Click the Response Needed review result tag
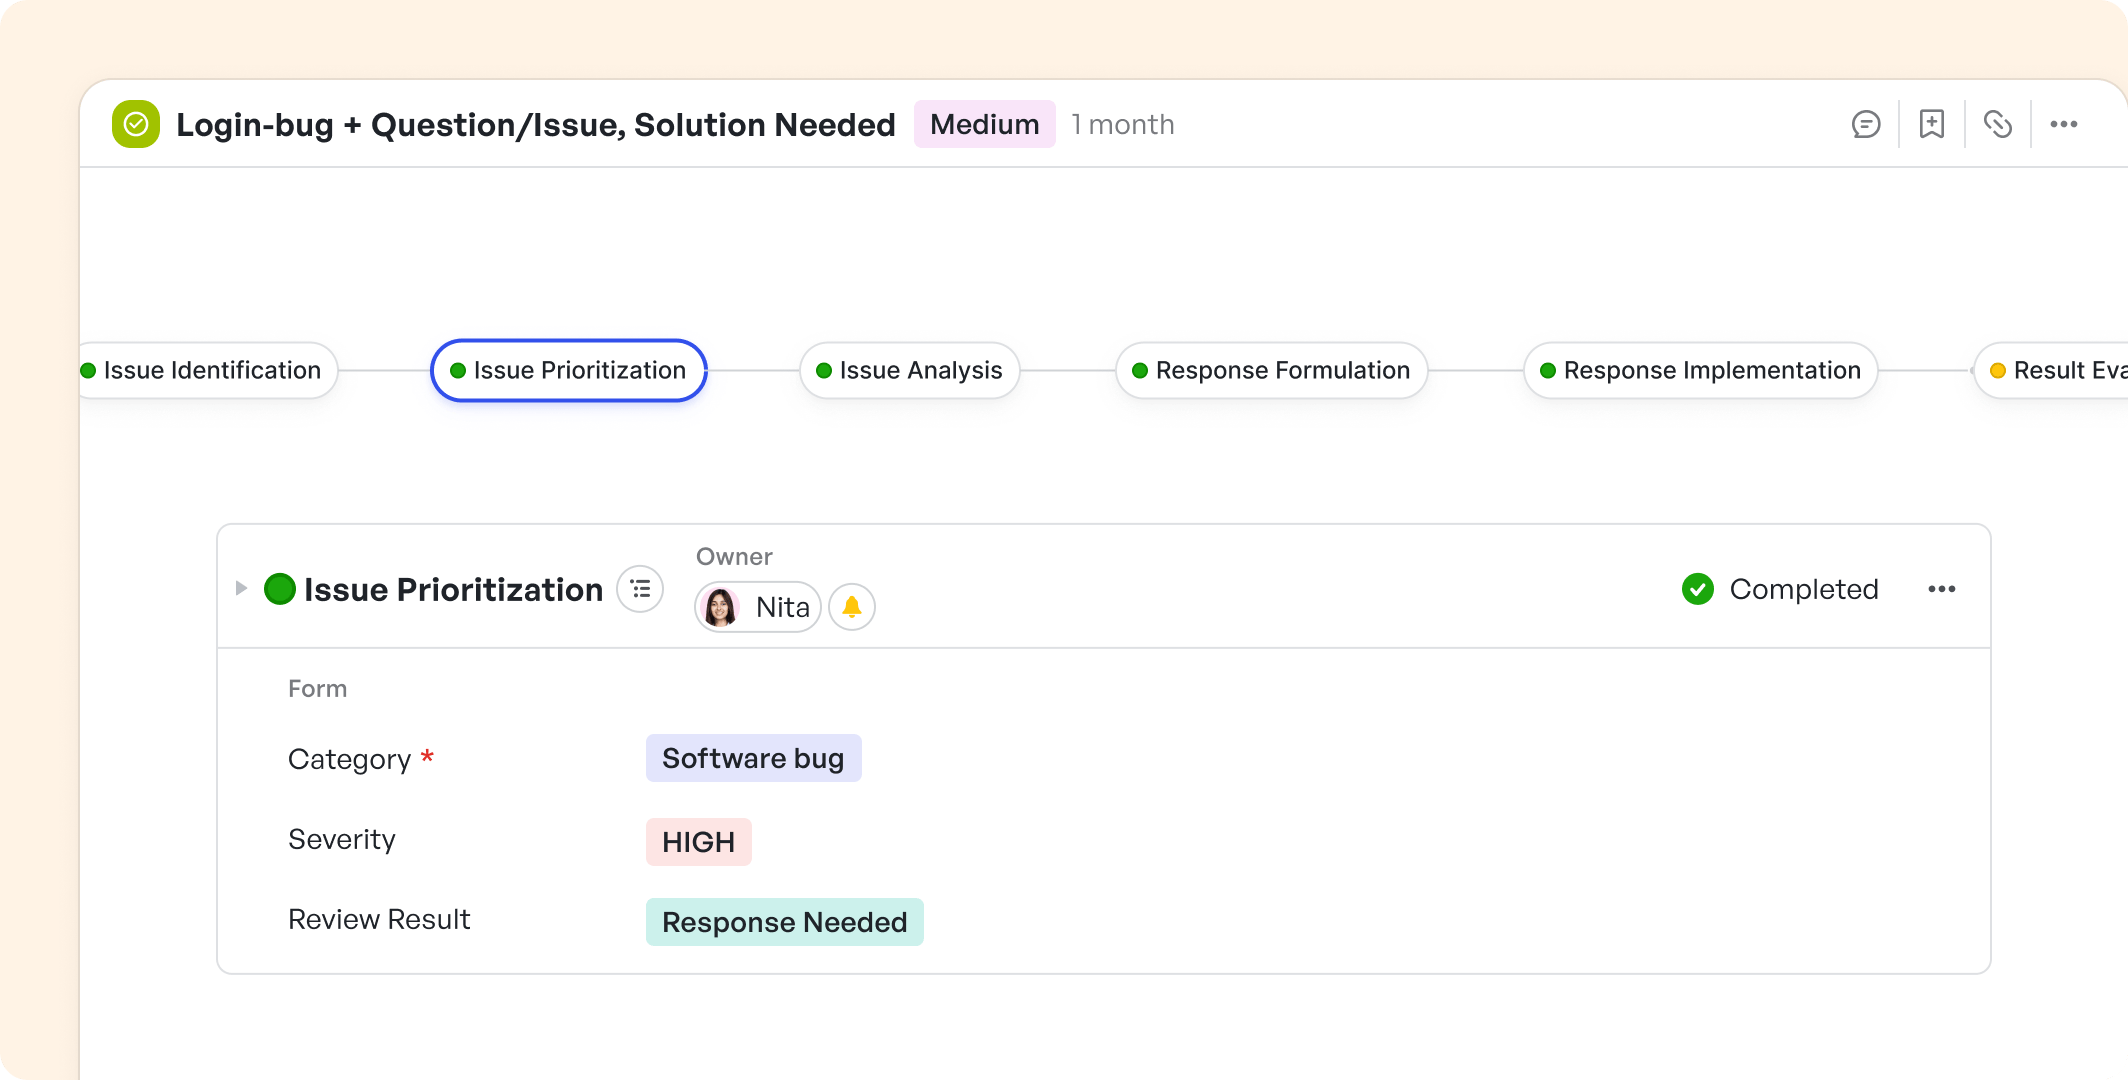Image resolution: width=2128 pixels, height=1080 pixels. point(784,922)
